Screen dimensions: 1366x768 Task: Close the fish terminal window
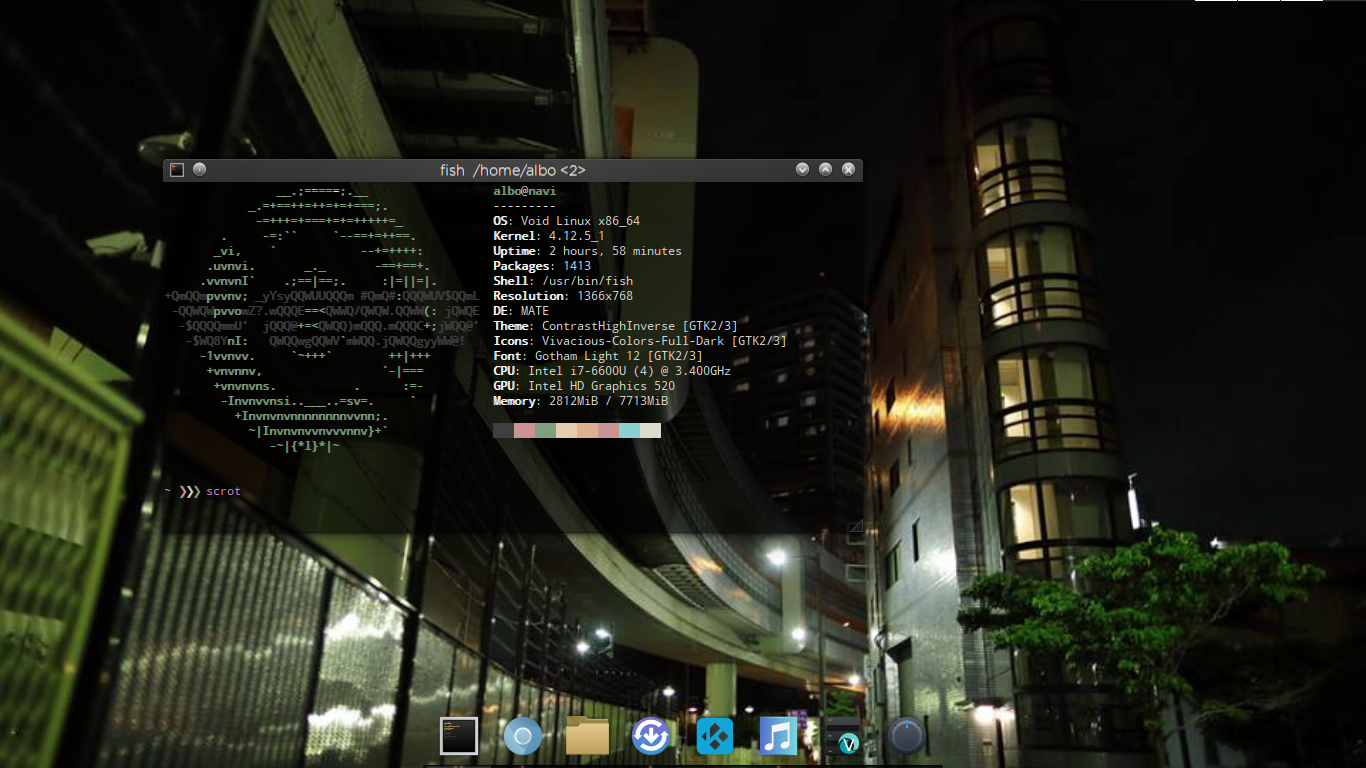point(848,170)
